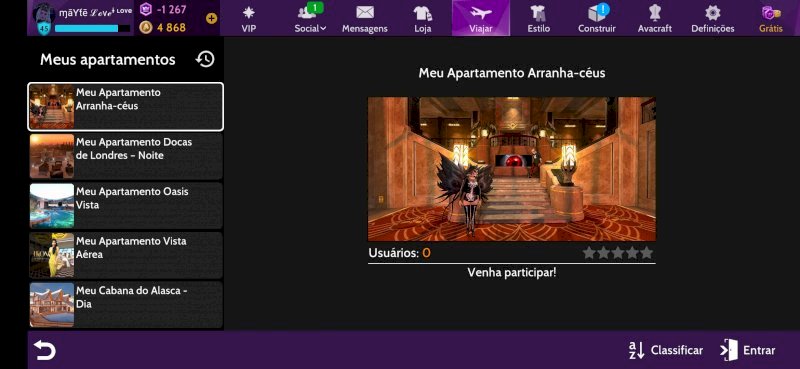Click the Meus apartamentos heading
800x369 pixels.
pos(108,60)
